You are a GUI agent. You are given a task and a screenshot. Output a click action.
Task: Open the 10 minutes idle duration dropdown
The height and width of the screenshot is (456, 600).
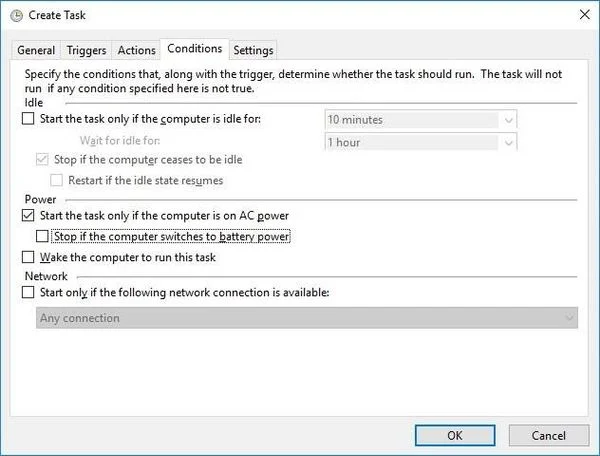pos(420,120)
